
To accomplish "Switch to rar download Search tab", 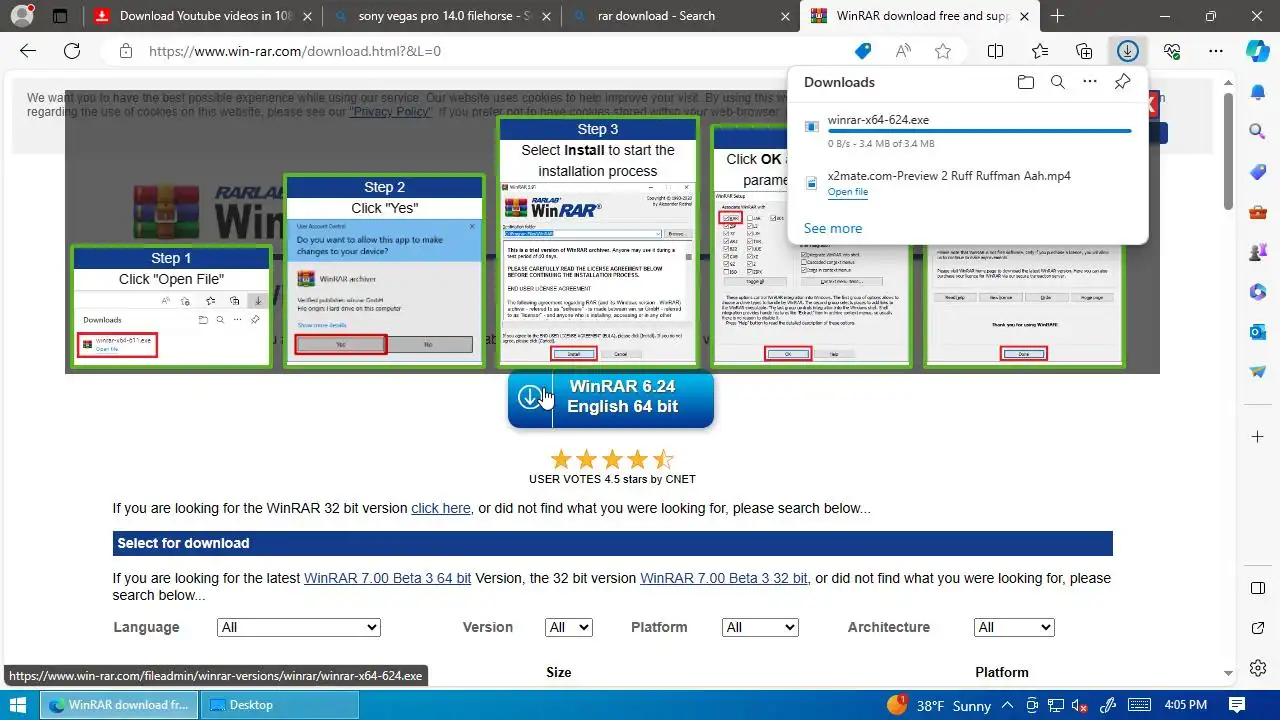I will tap(681, 16).
